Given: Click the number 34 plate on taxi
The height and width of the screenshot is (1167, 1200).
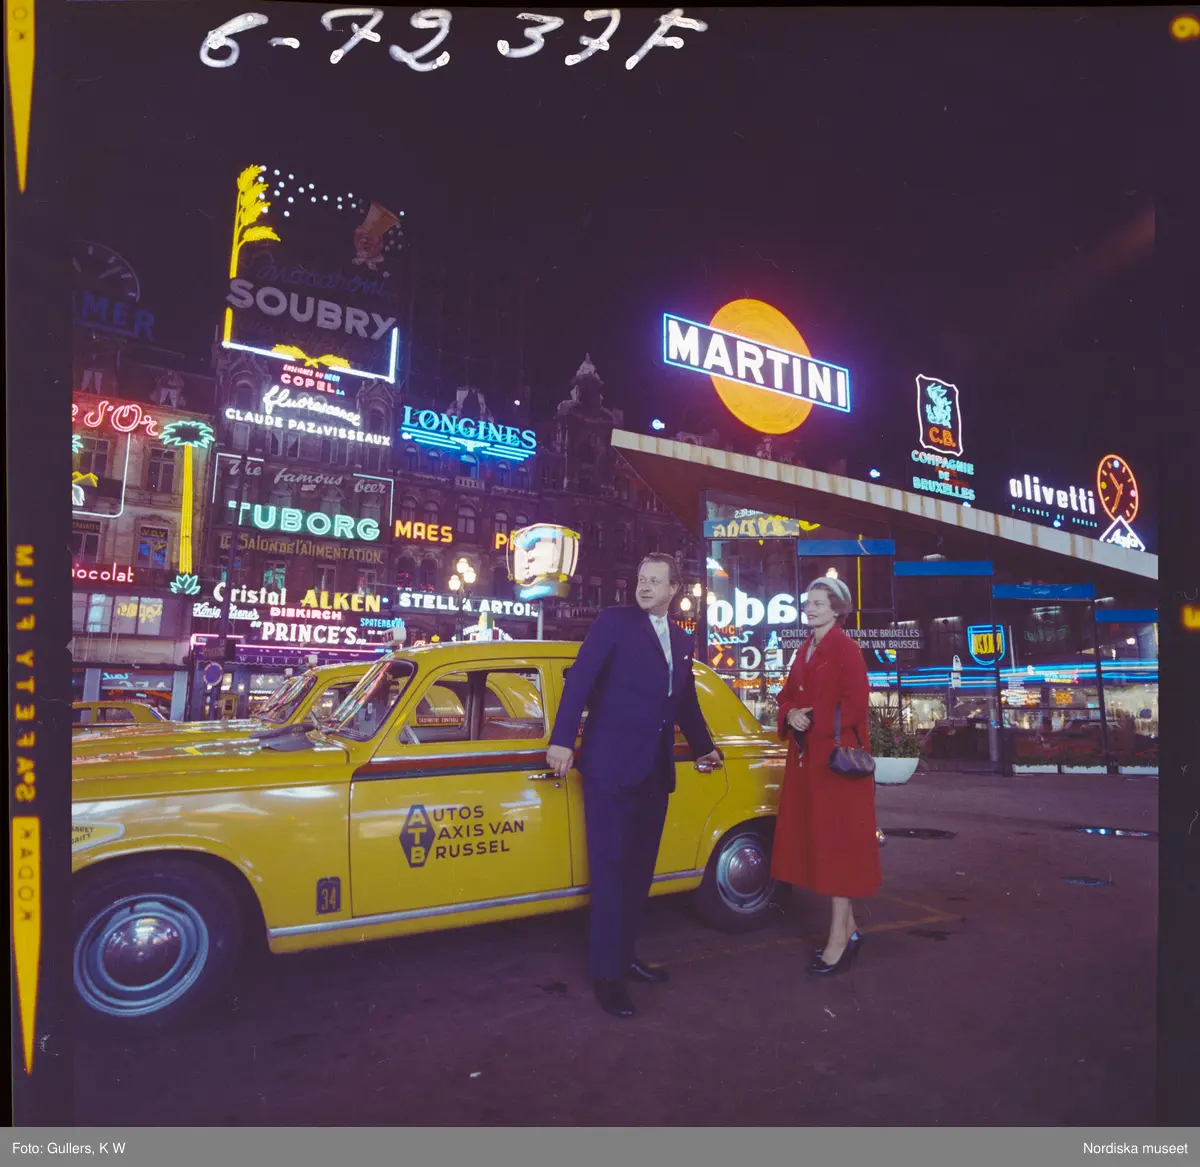Looking at the screenshot, I should pyautogui.click(x=328, y=895).
